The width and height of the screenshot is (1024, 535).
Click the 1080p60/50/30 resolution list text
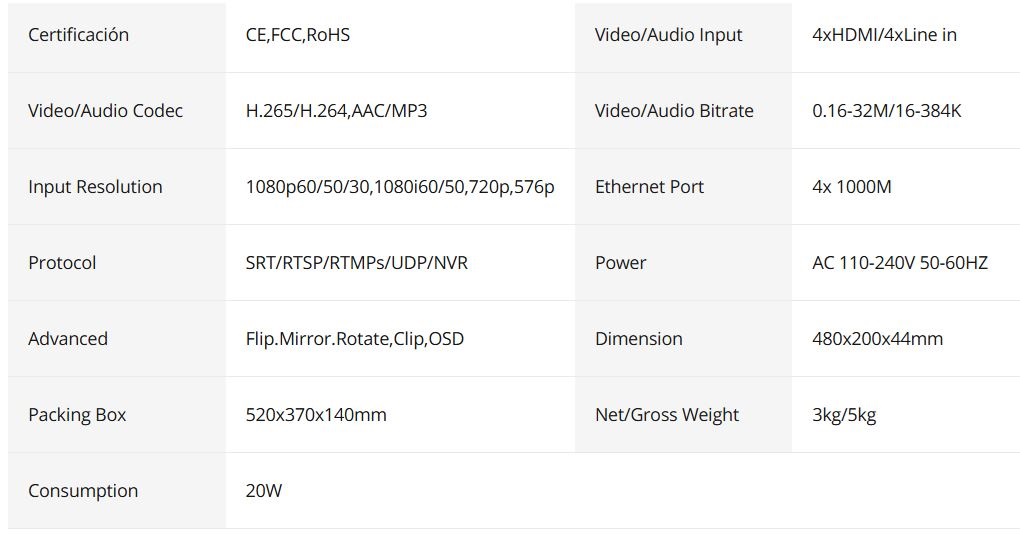(x=400, y=187)
